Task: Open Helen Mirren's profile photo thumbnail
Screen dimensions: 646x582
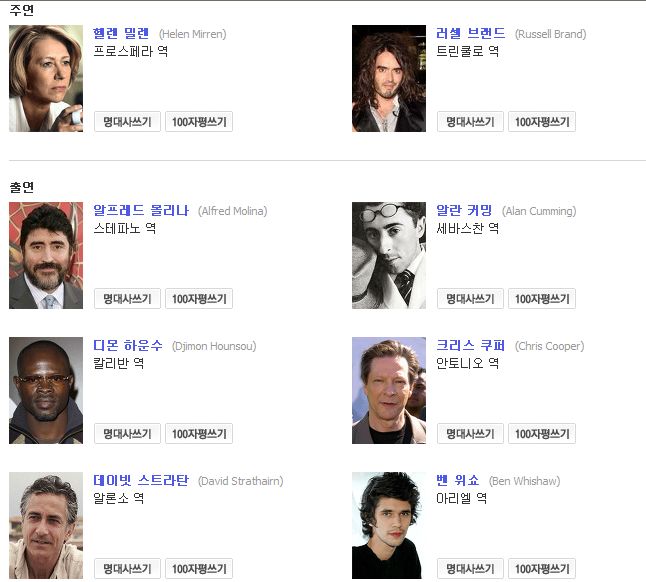Action: [x=46, y=78]
